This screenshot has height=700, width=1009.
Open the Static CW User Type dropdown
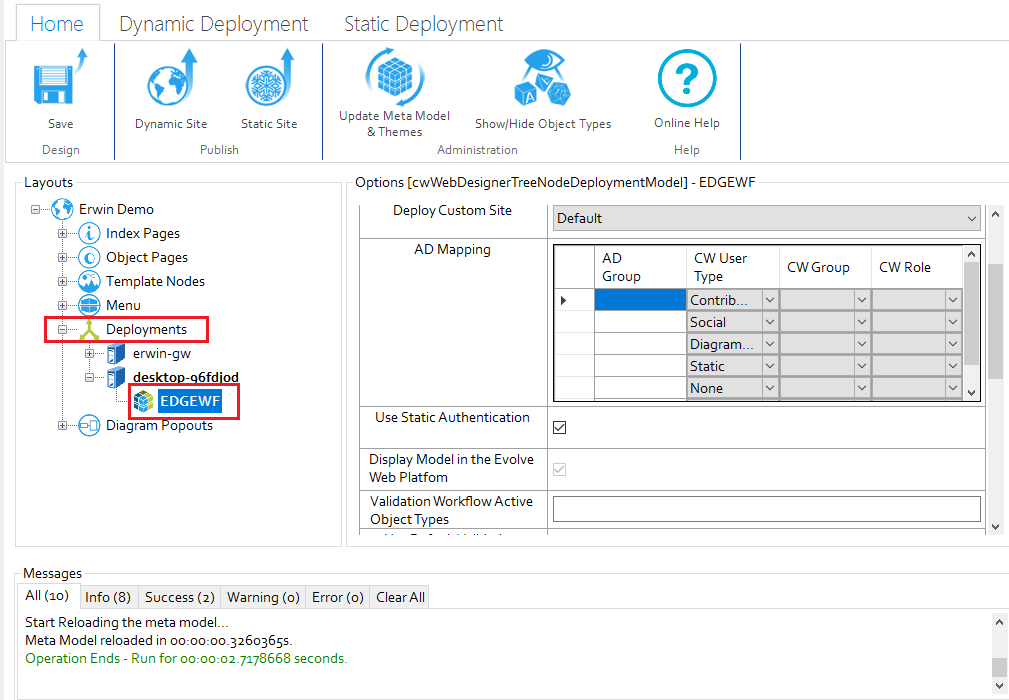click(769, 367)
